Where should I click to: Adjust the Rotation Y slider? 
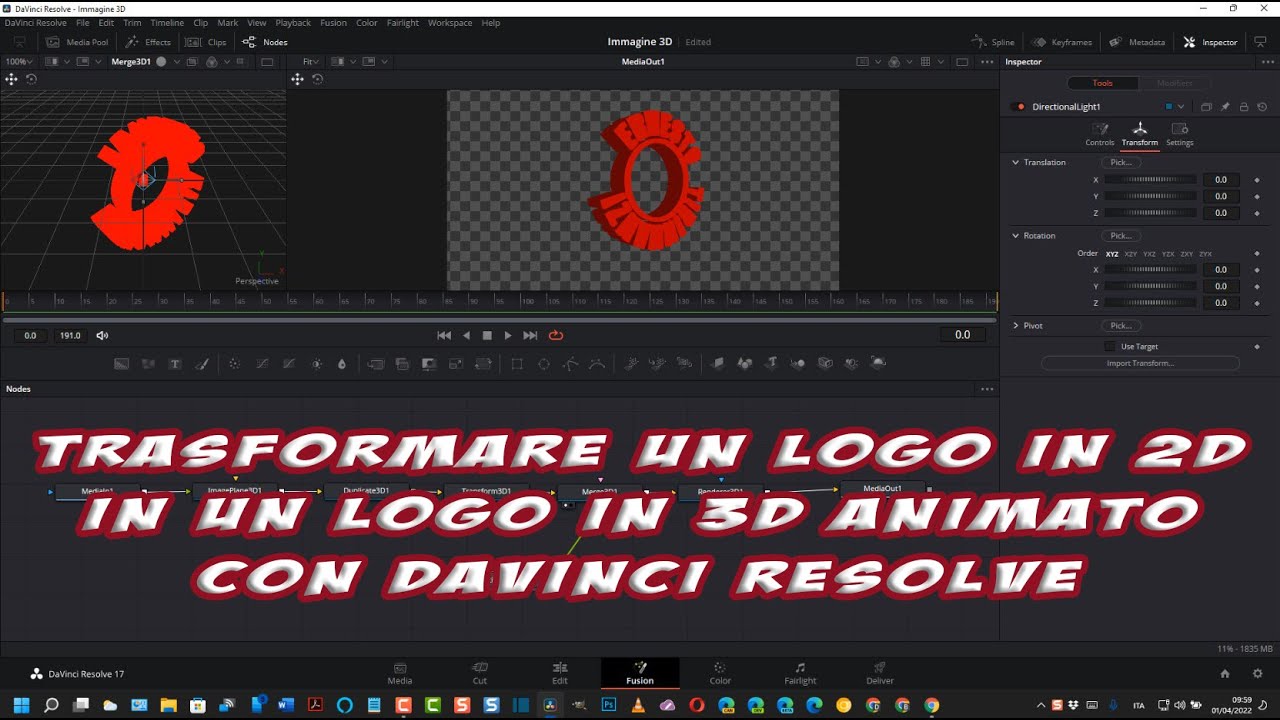click(x=1150, y=286)
